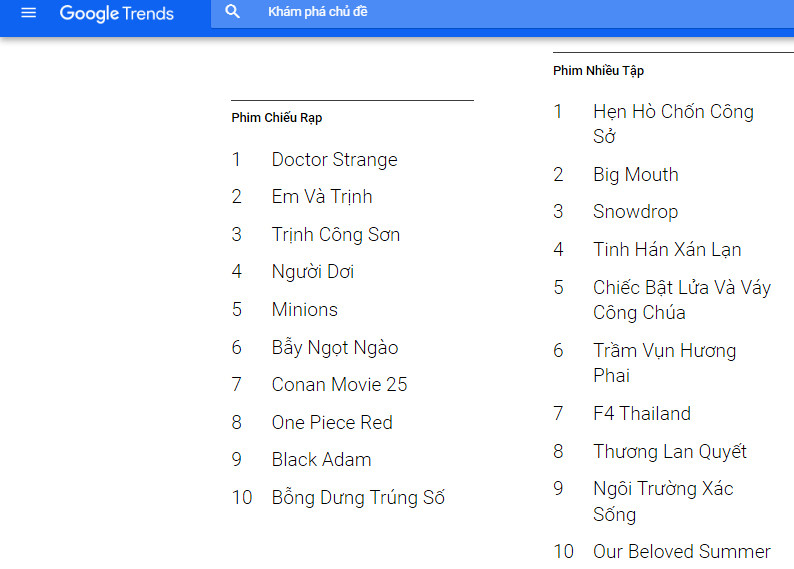The width and height of the screenshot is (794, 569).
Task: Open the Snowdrop series trend
Action: point(635,212)
